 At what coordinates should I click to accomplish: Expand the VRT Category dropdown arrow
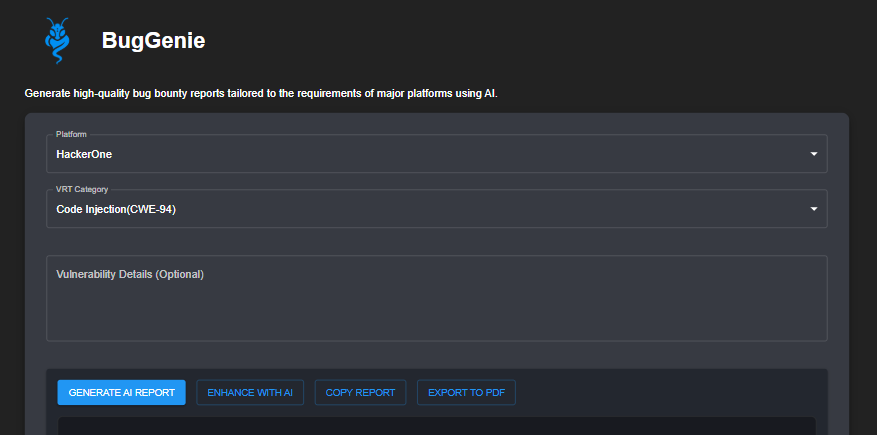coord(813,209)
